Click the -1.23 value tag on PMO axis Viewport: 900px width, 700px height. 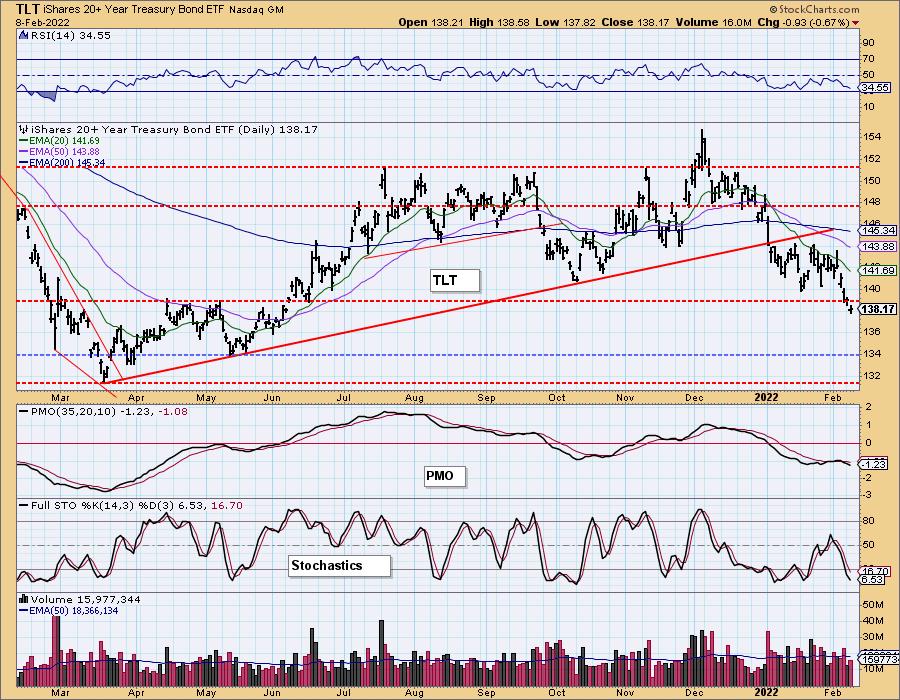coord(872,464)
